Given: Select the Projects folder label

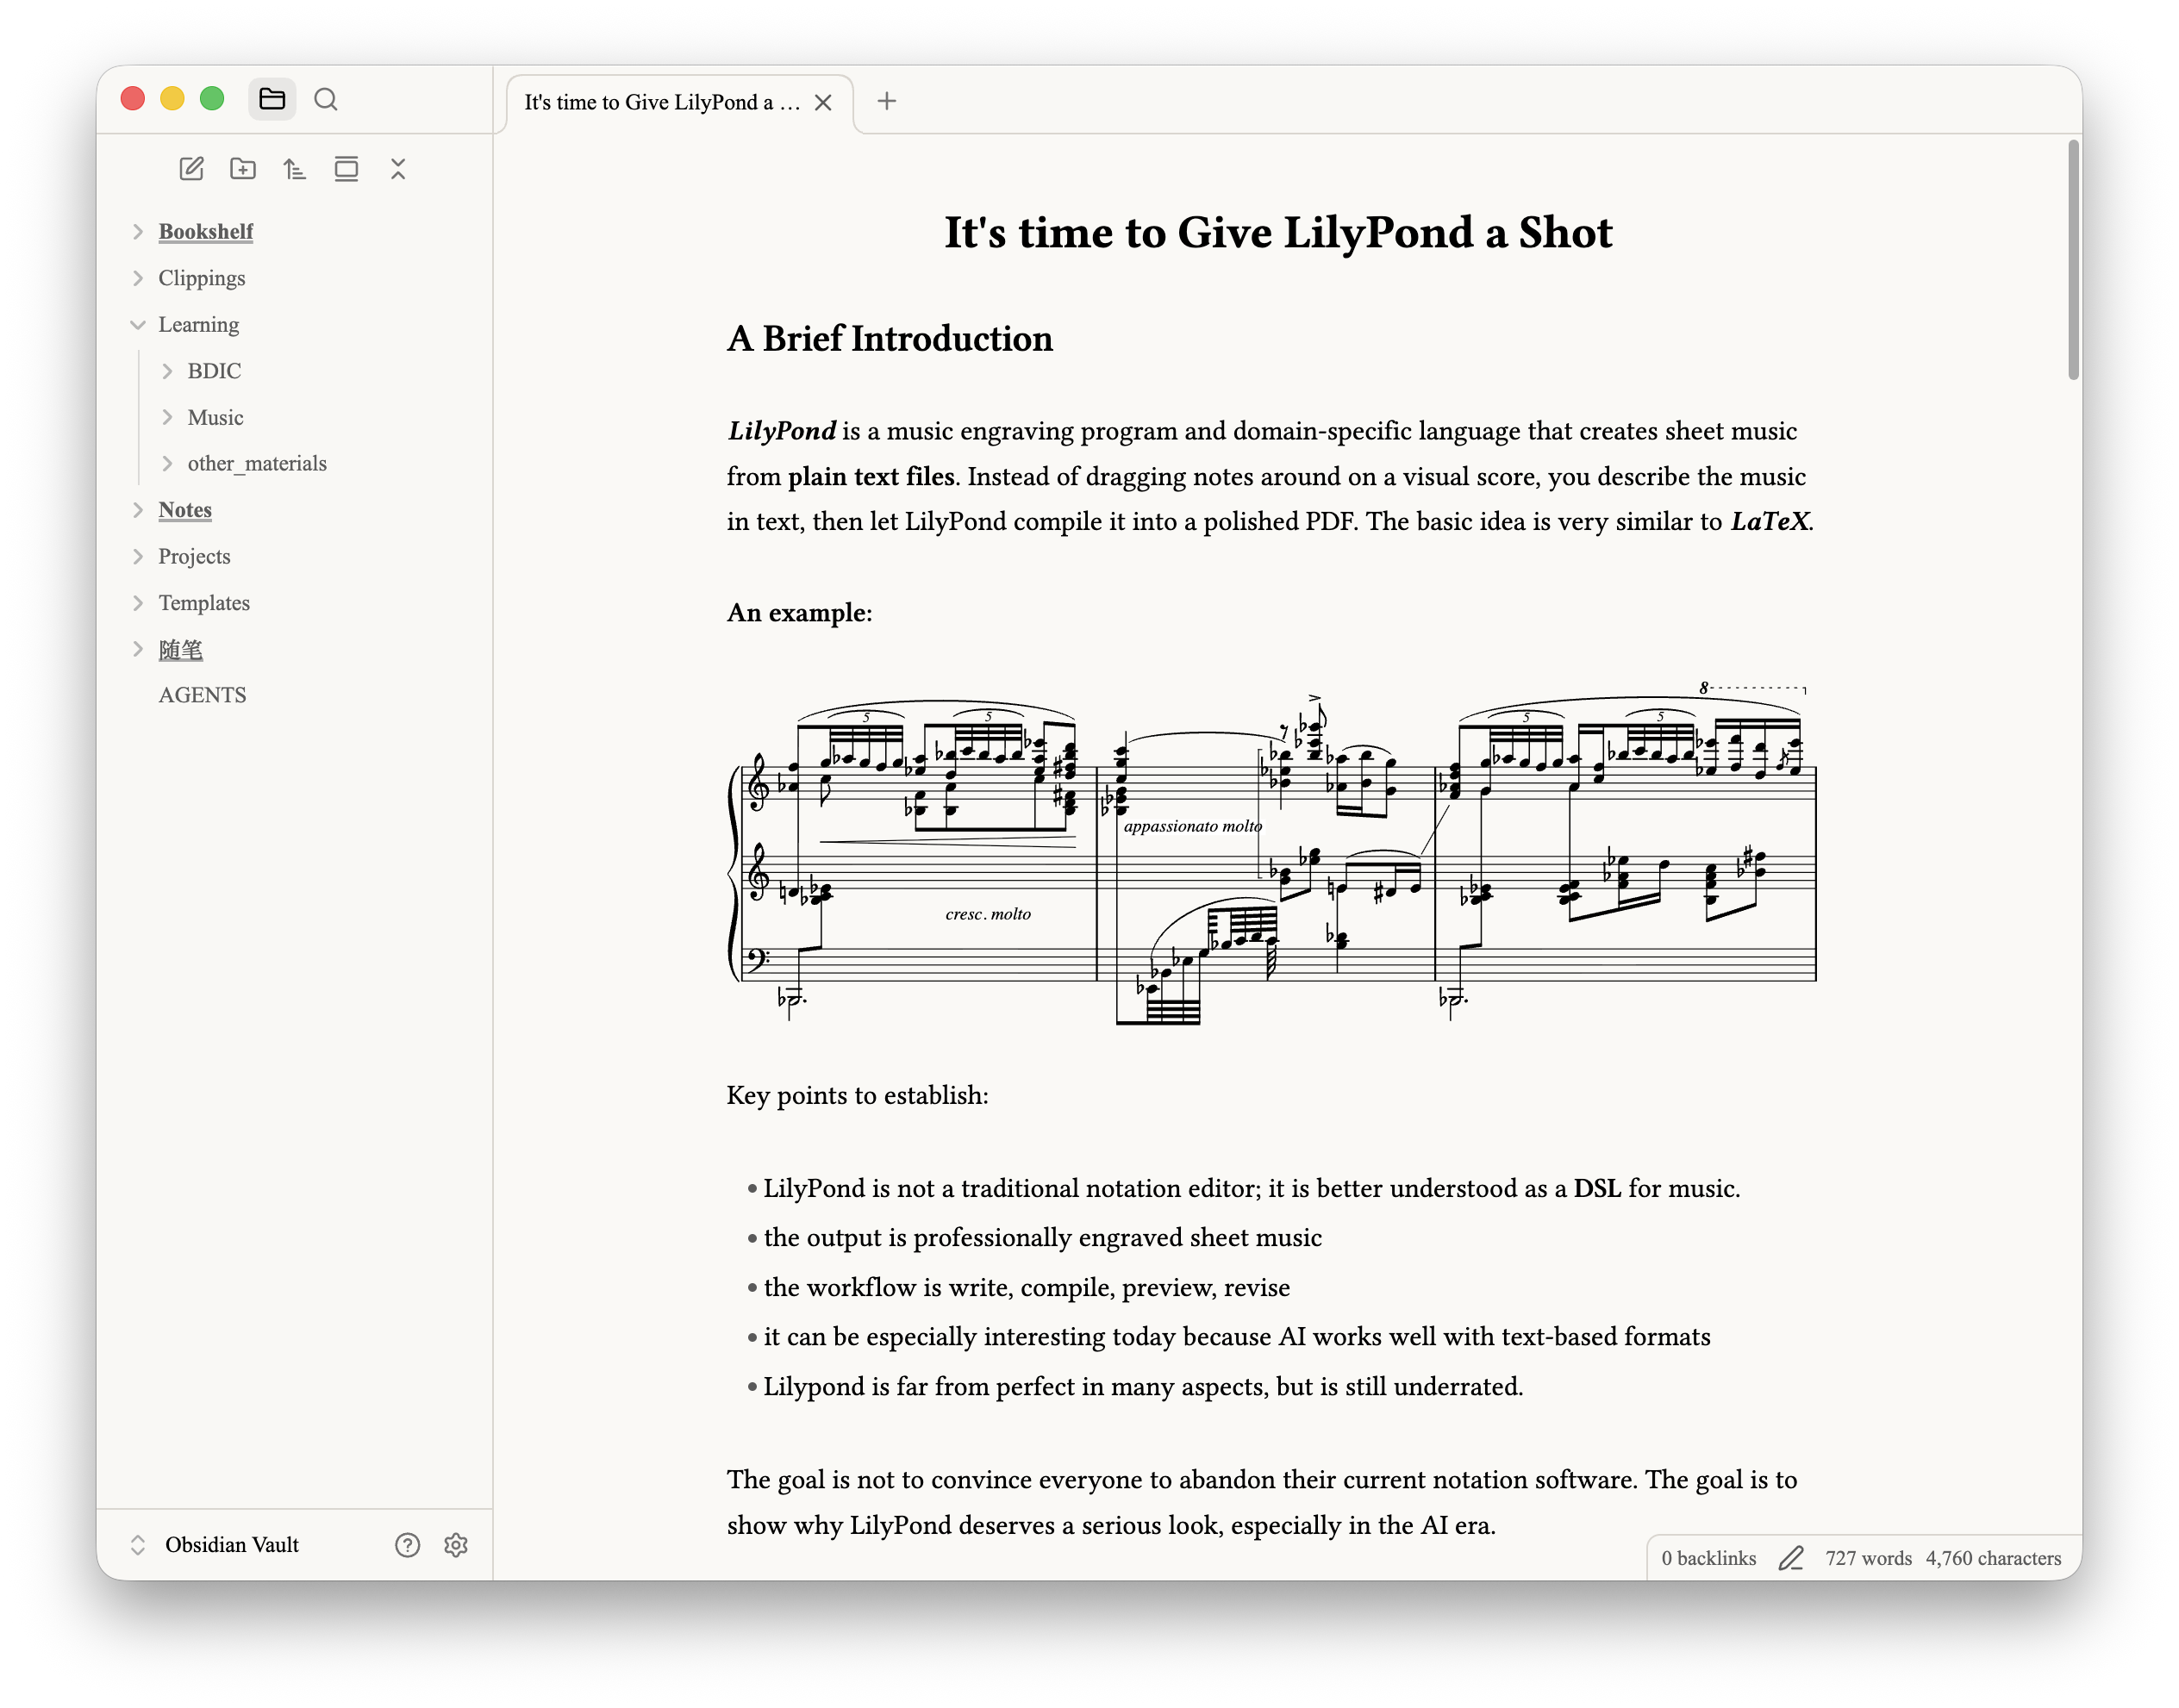Looking at the screenshot, I should pos(194,556).
